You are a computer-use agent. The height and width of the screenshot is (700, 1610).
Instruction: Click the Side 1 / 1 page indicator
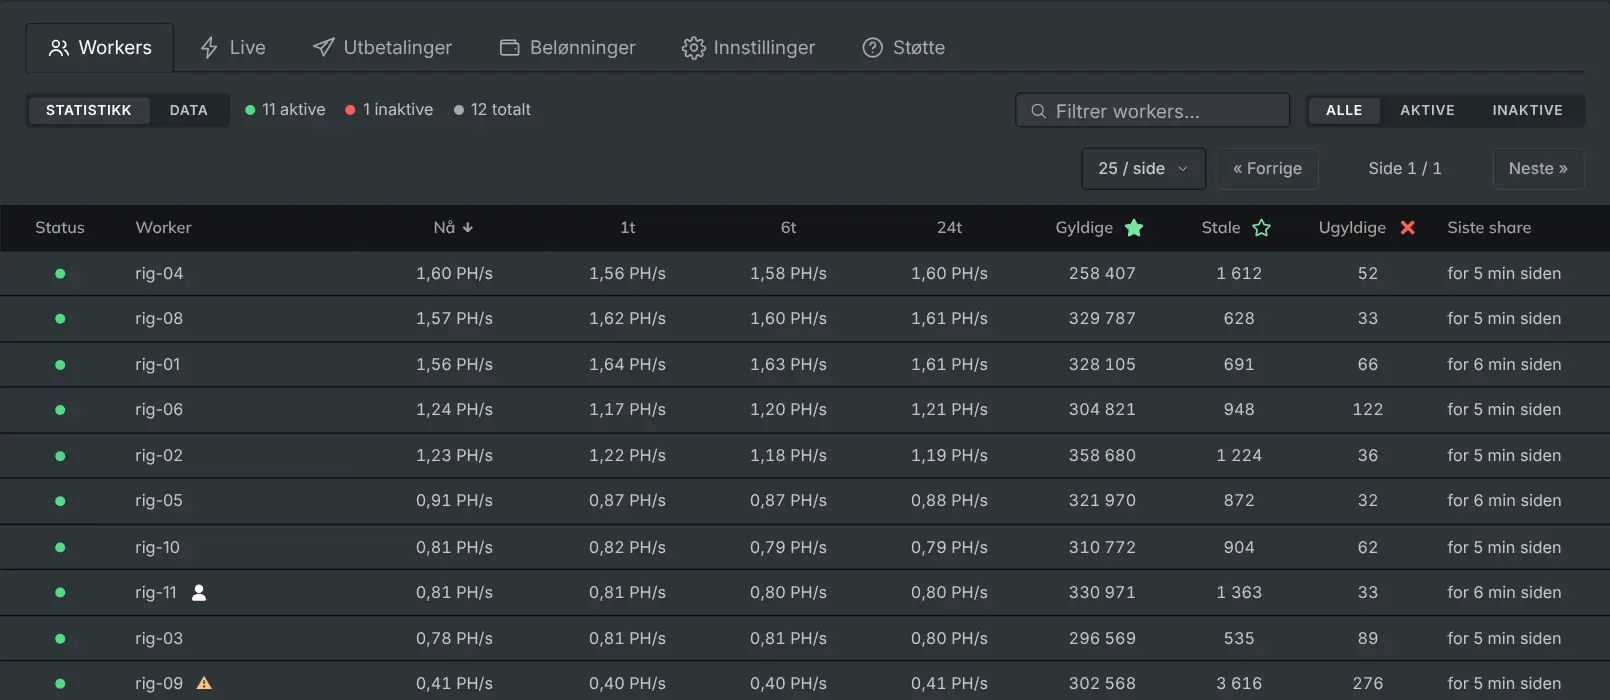tap(1405, 168)
